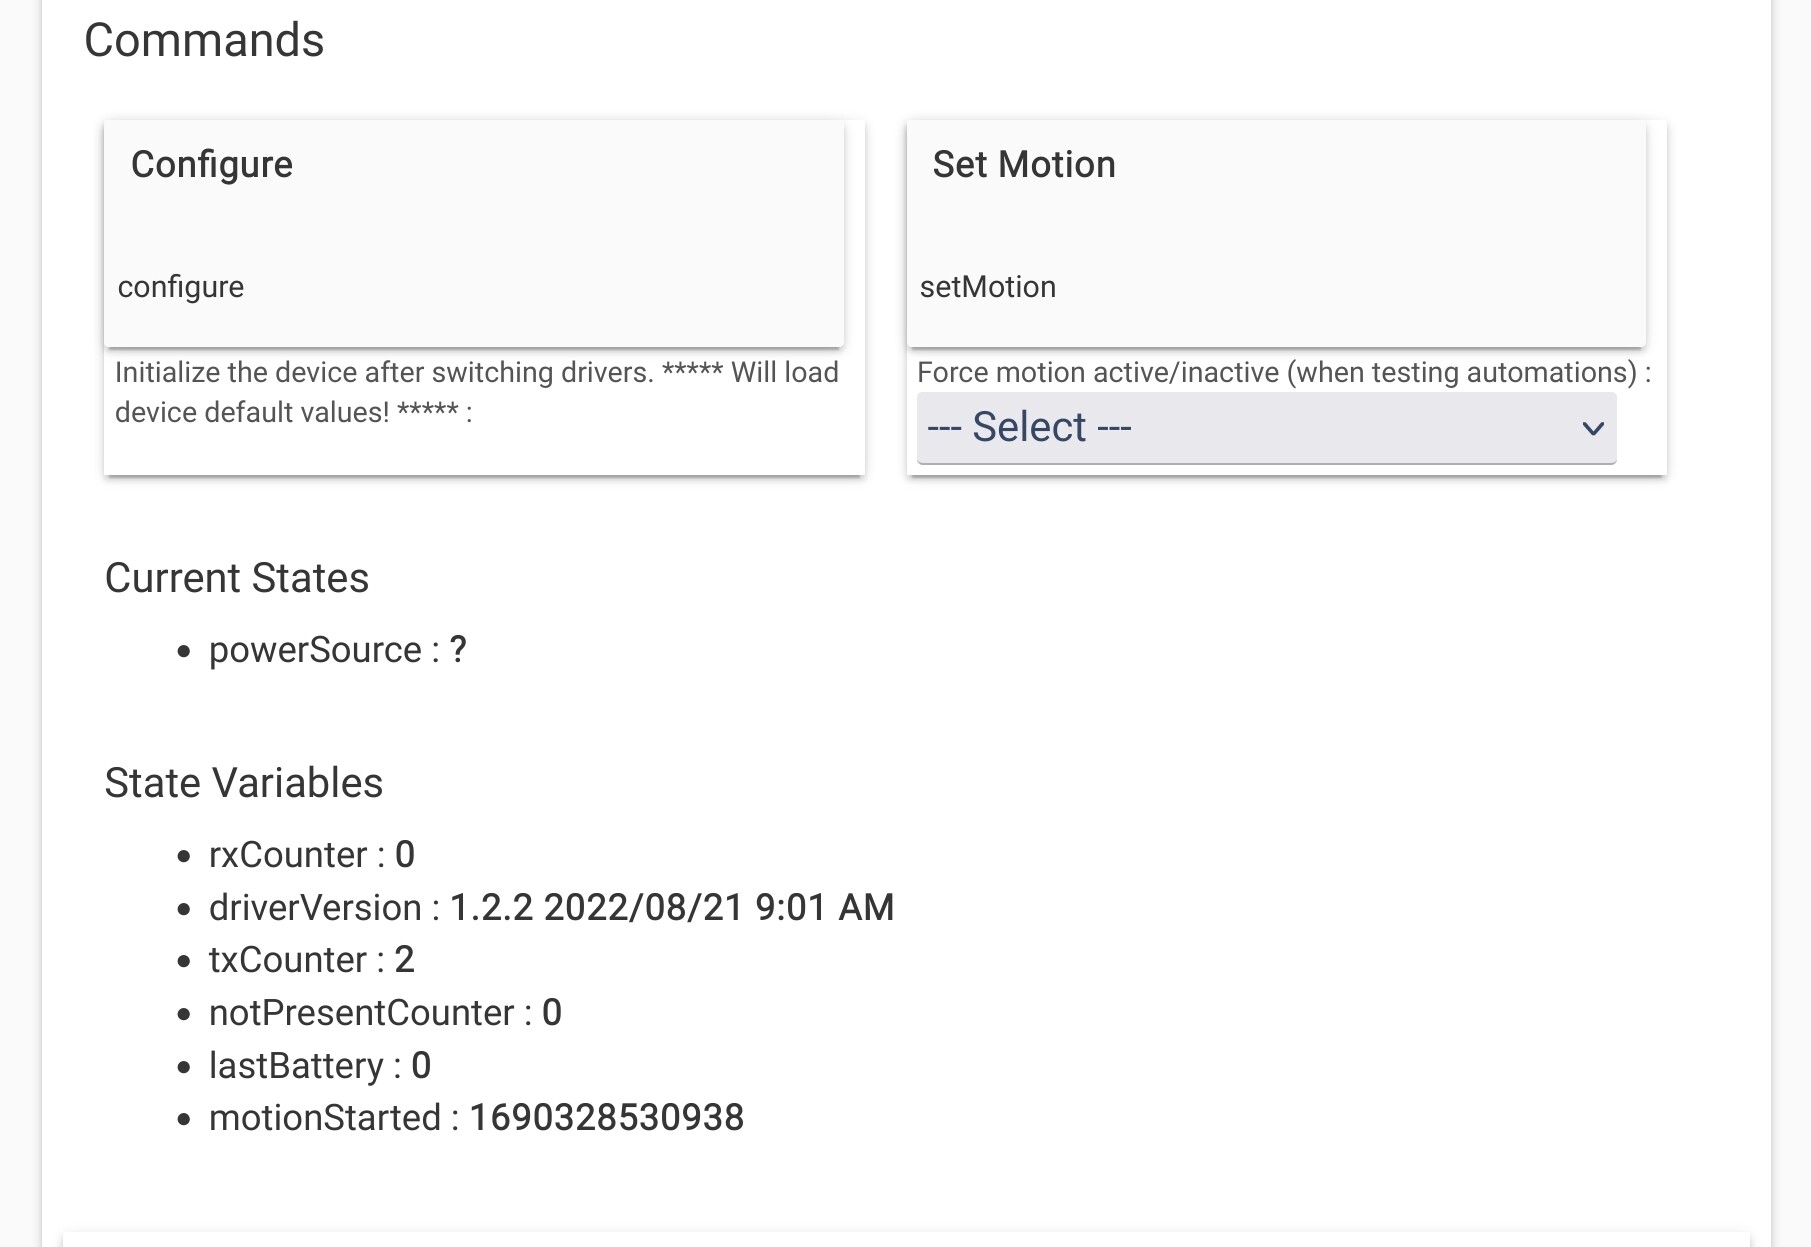Click the notPresentCounter state variable
This screenshot has width=1811, height=1247.
(x=385, y=1013)
